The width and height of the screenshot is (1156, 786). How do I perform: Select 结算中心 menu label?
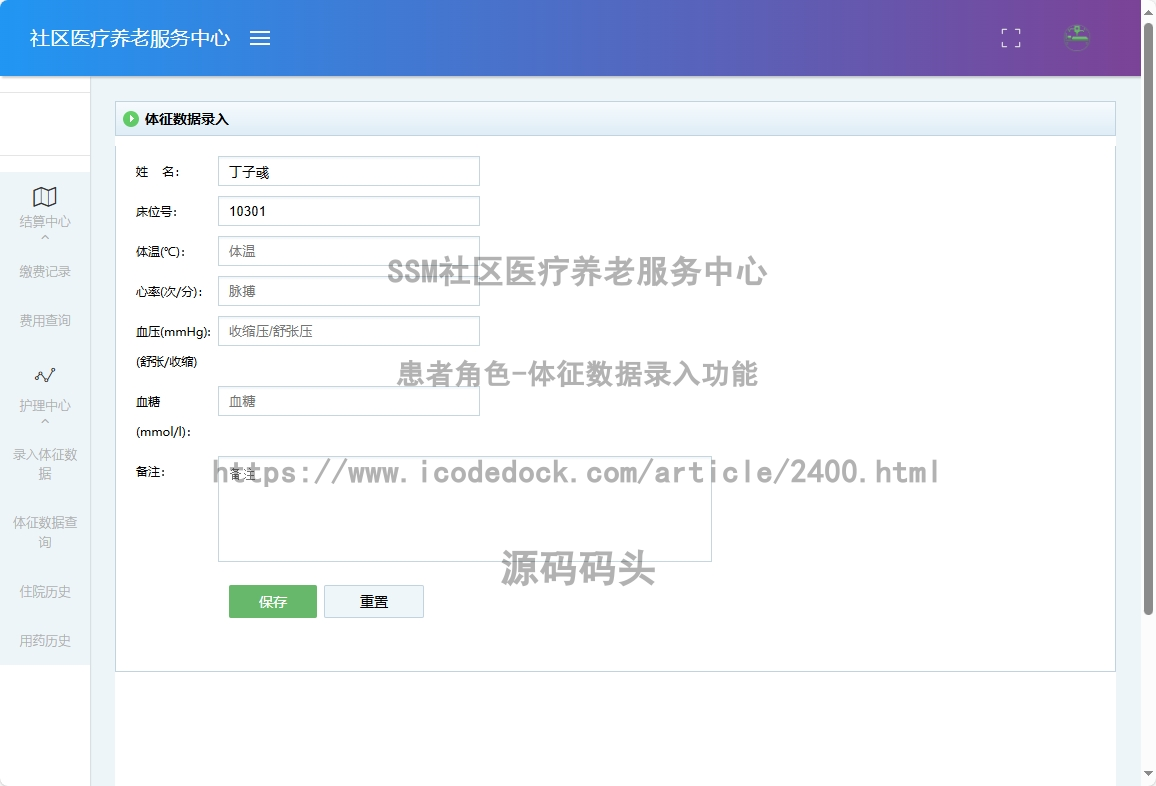(x=45, y=221)
